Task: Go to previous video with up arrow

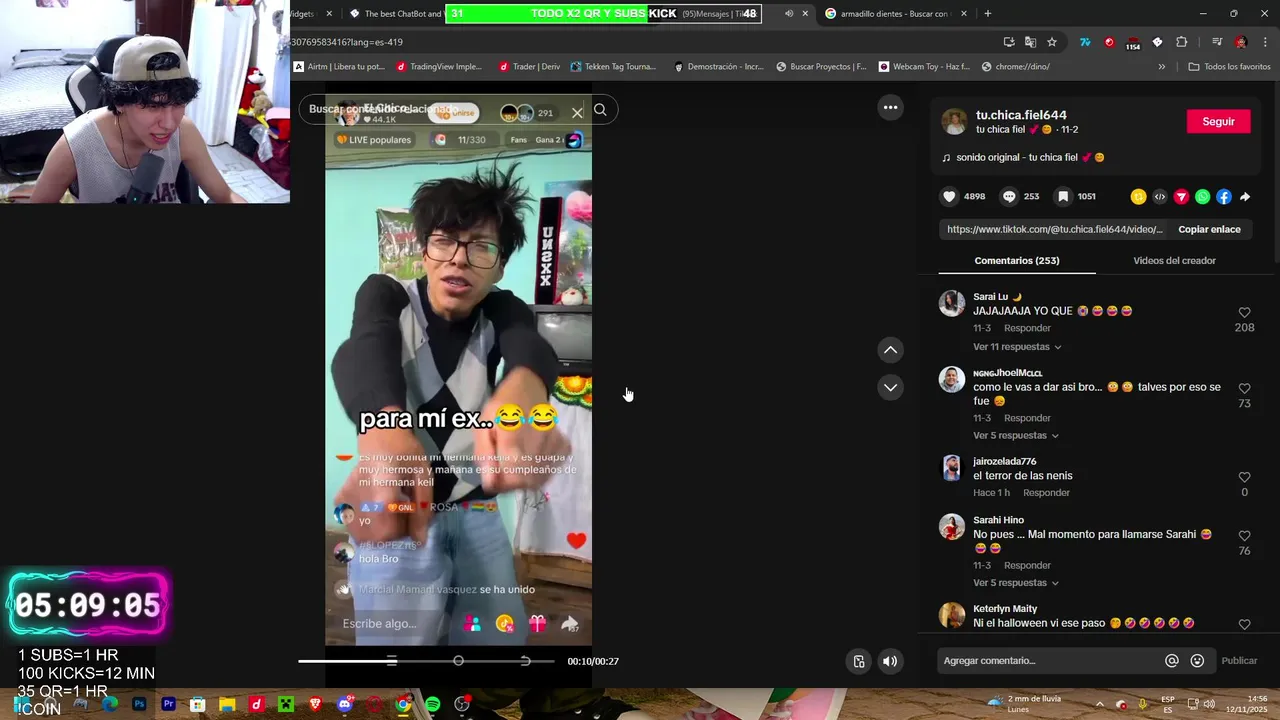Action: [x=890, y=350]
